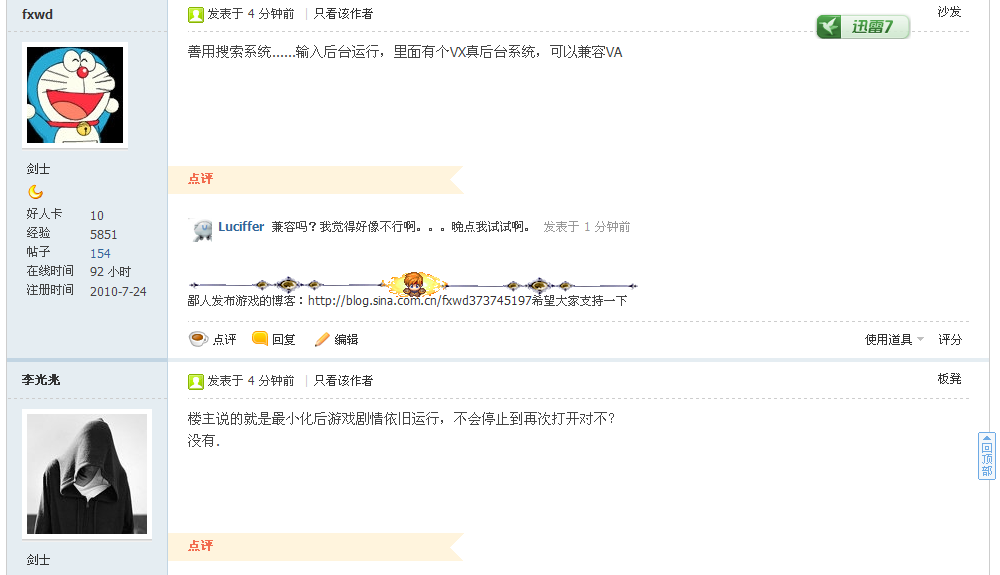Click the yellow speech bubble 回复 icon
This screenshot has height=575, width=1000.
pyautogui.click(x=260, y=338)
